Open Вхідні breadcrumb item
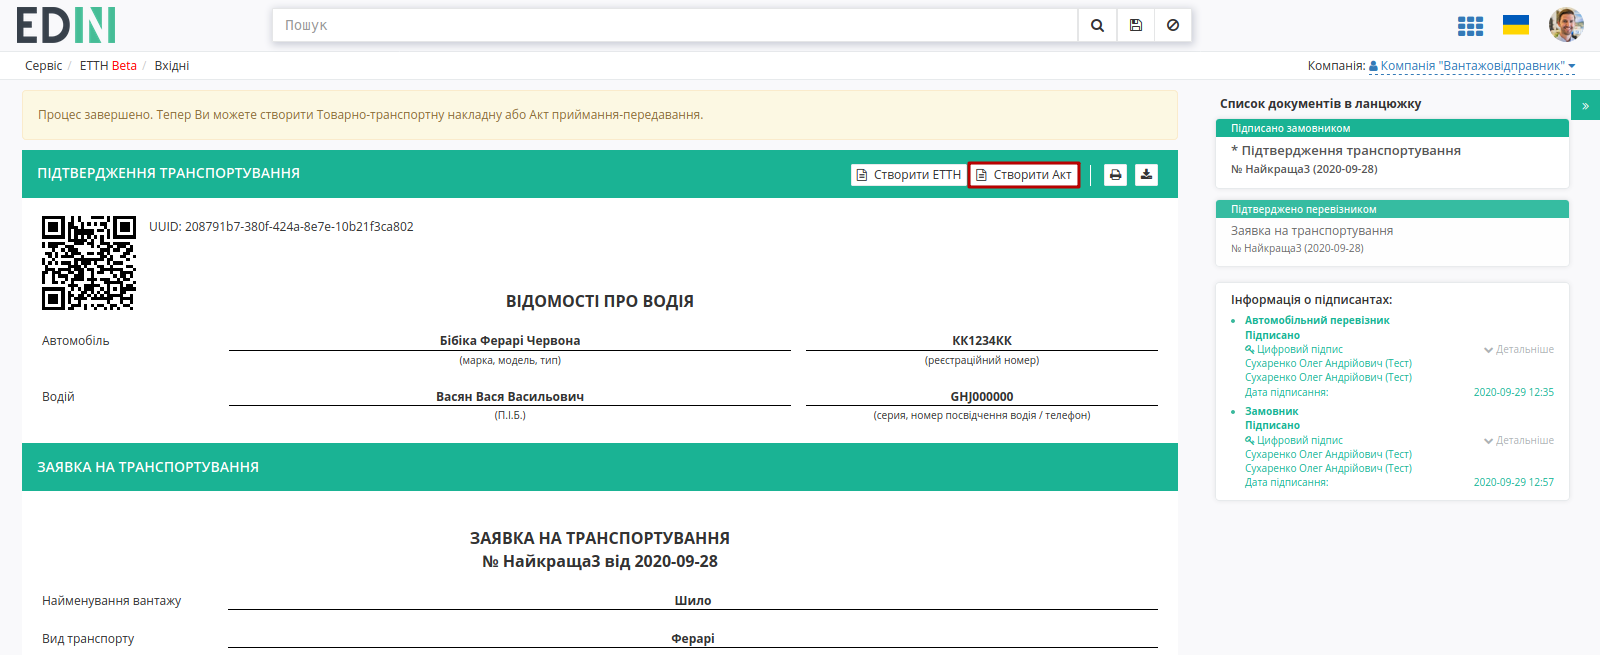This screenshot has height=655, width=1600. click(172, 66)
